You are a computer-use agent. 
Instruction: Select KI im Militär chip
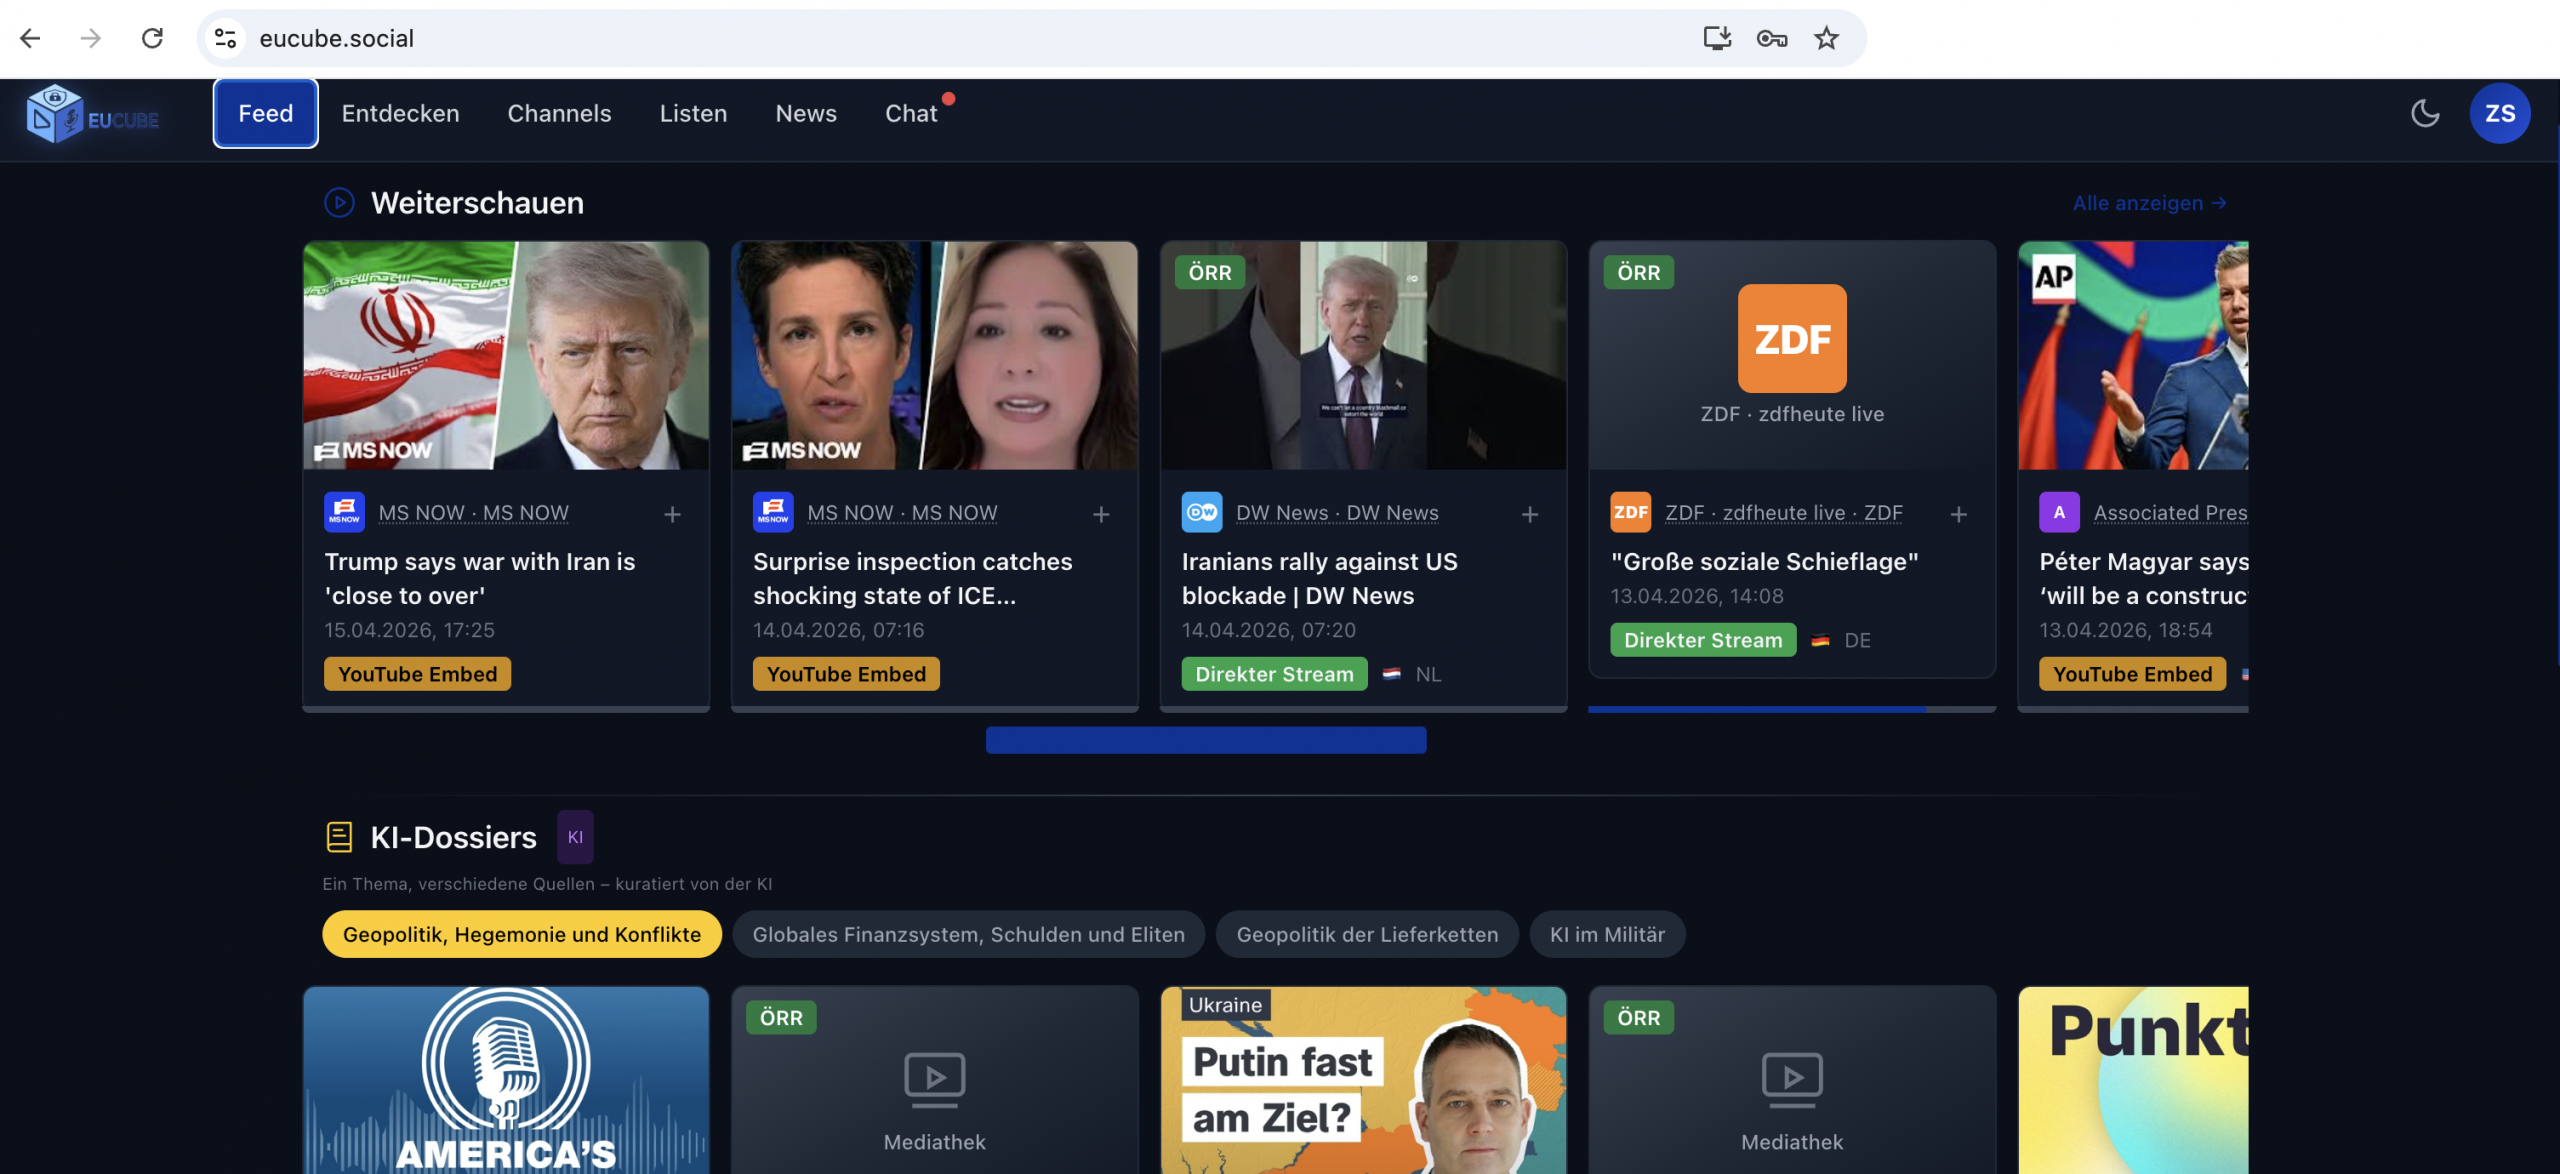[x=1607, y=934]
